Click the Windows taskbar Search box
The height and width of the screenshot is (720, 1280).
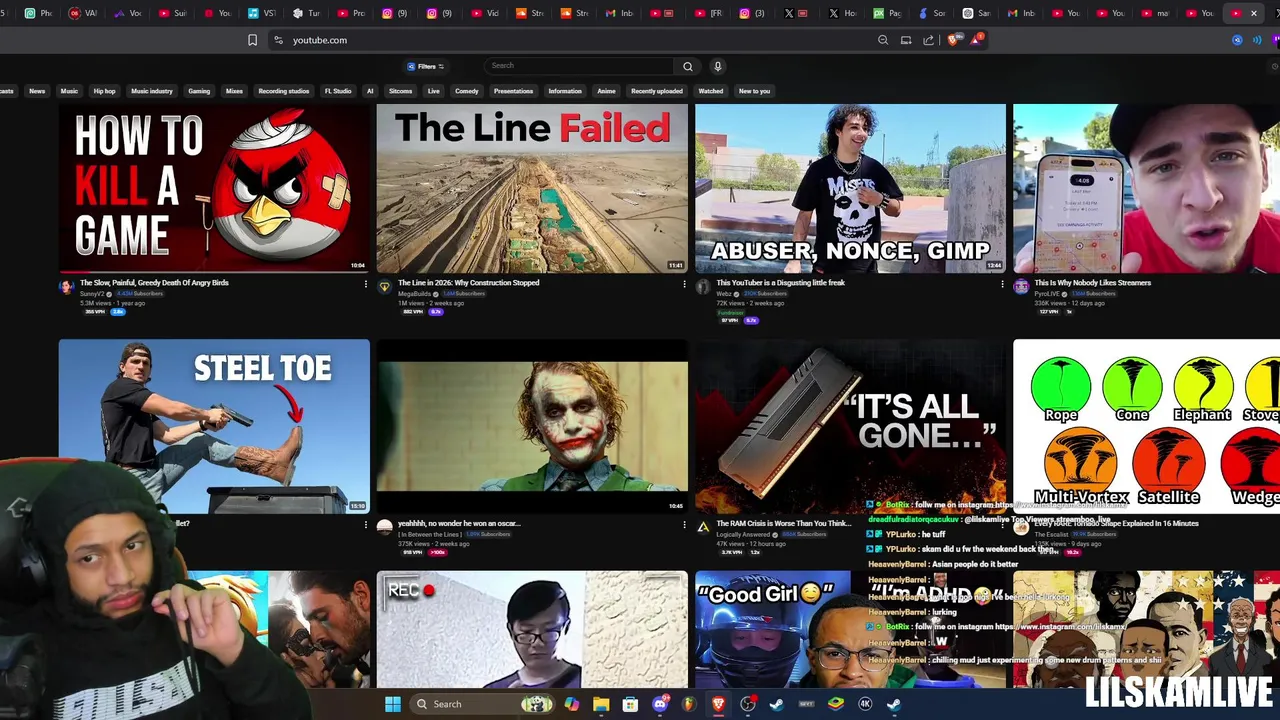pos(481,704)
